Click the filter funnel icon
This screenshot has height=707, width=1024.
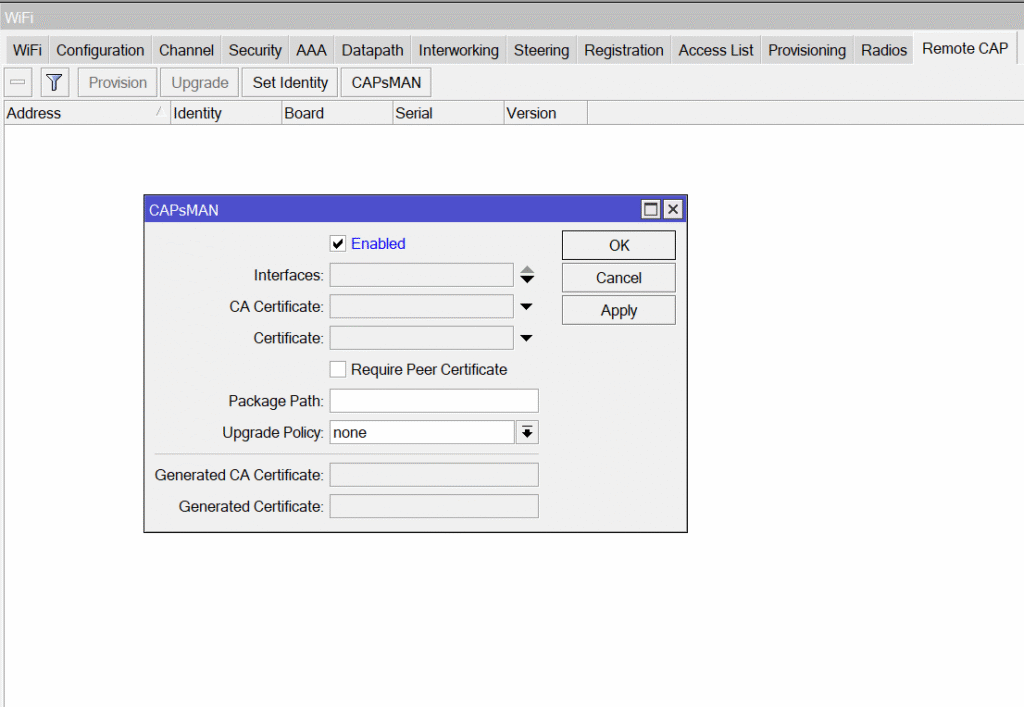54,83
